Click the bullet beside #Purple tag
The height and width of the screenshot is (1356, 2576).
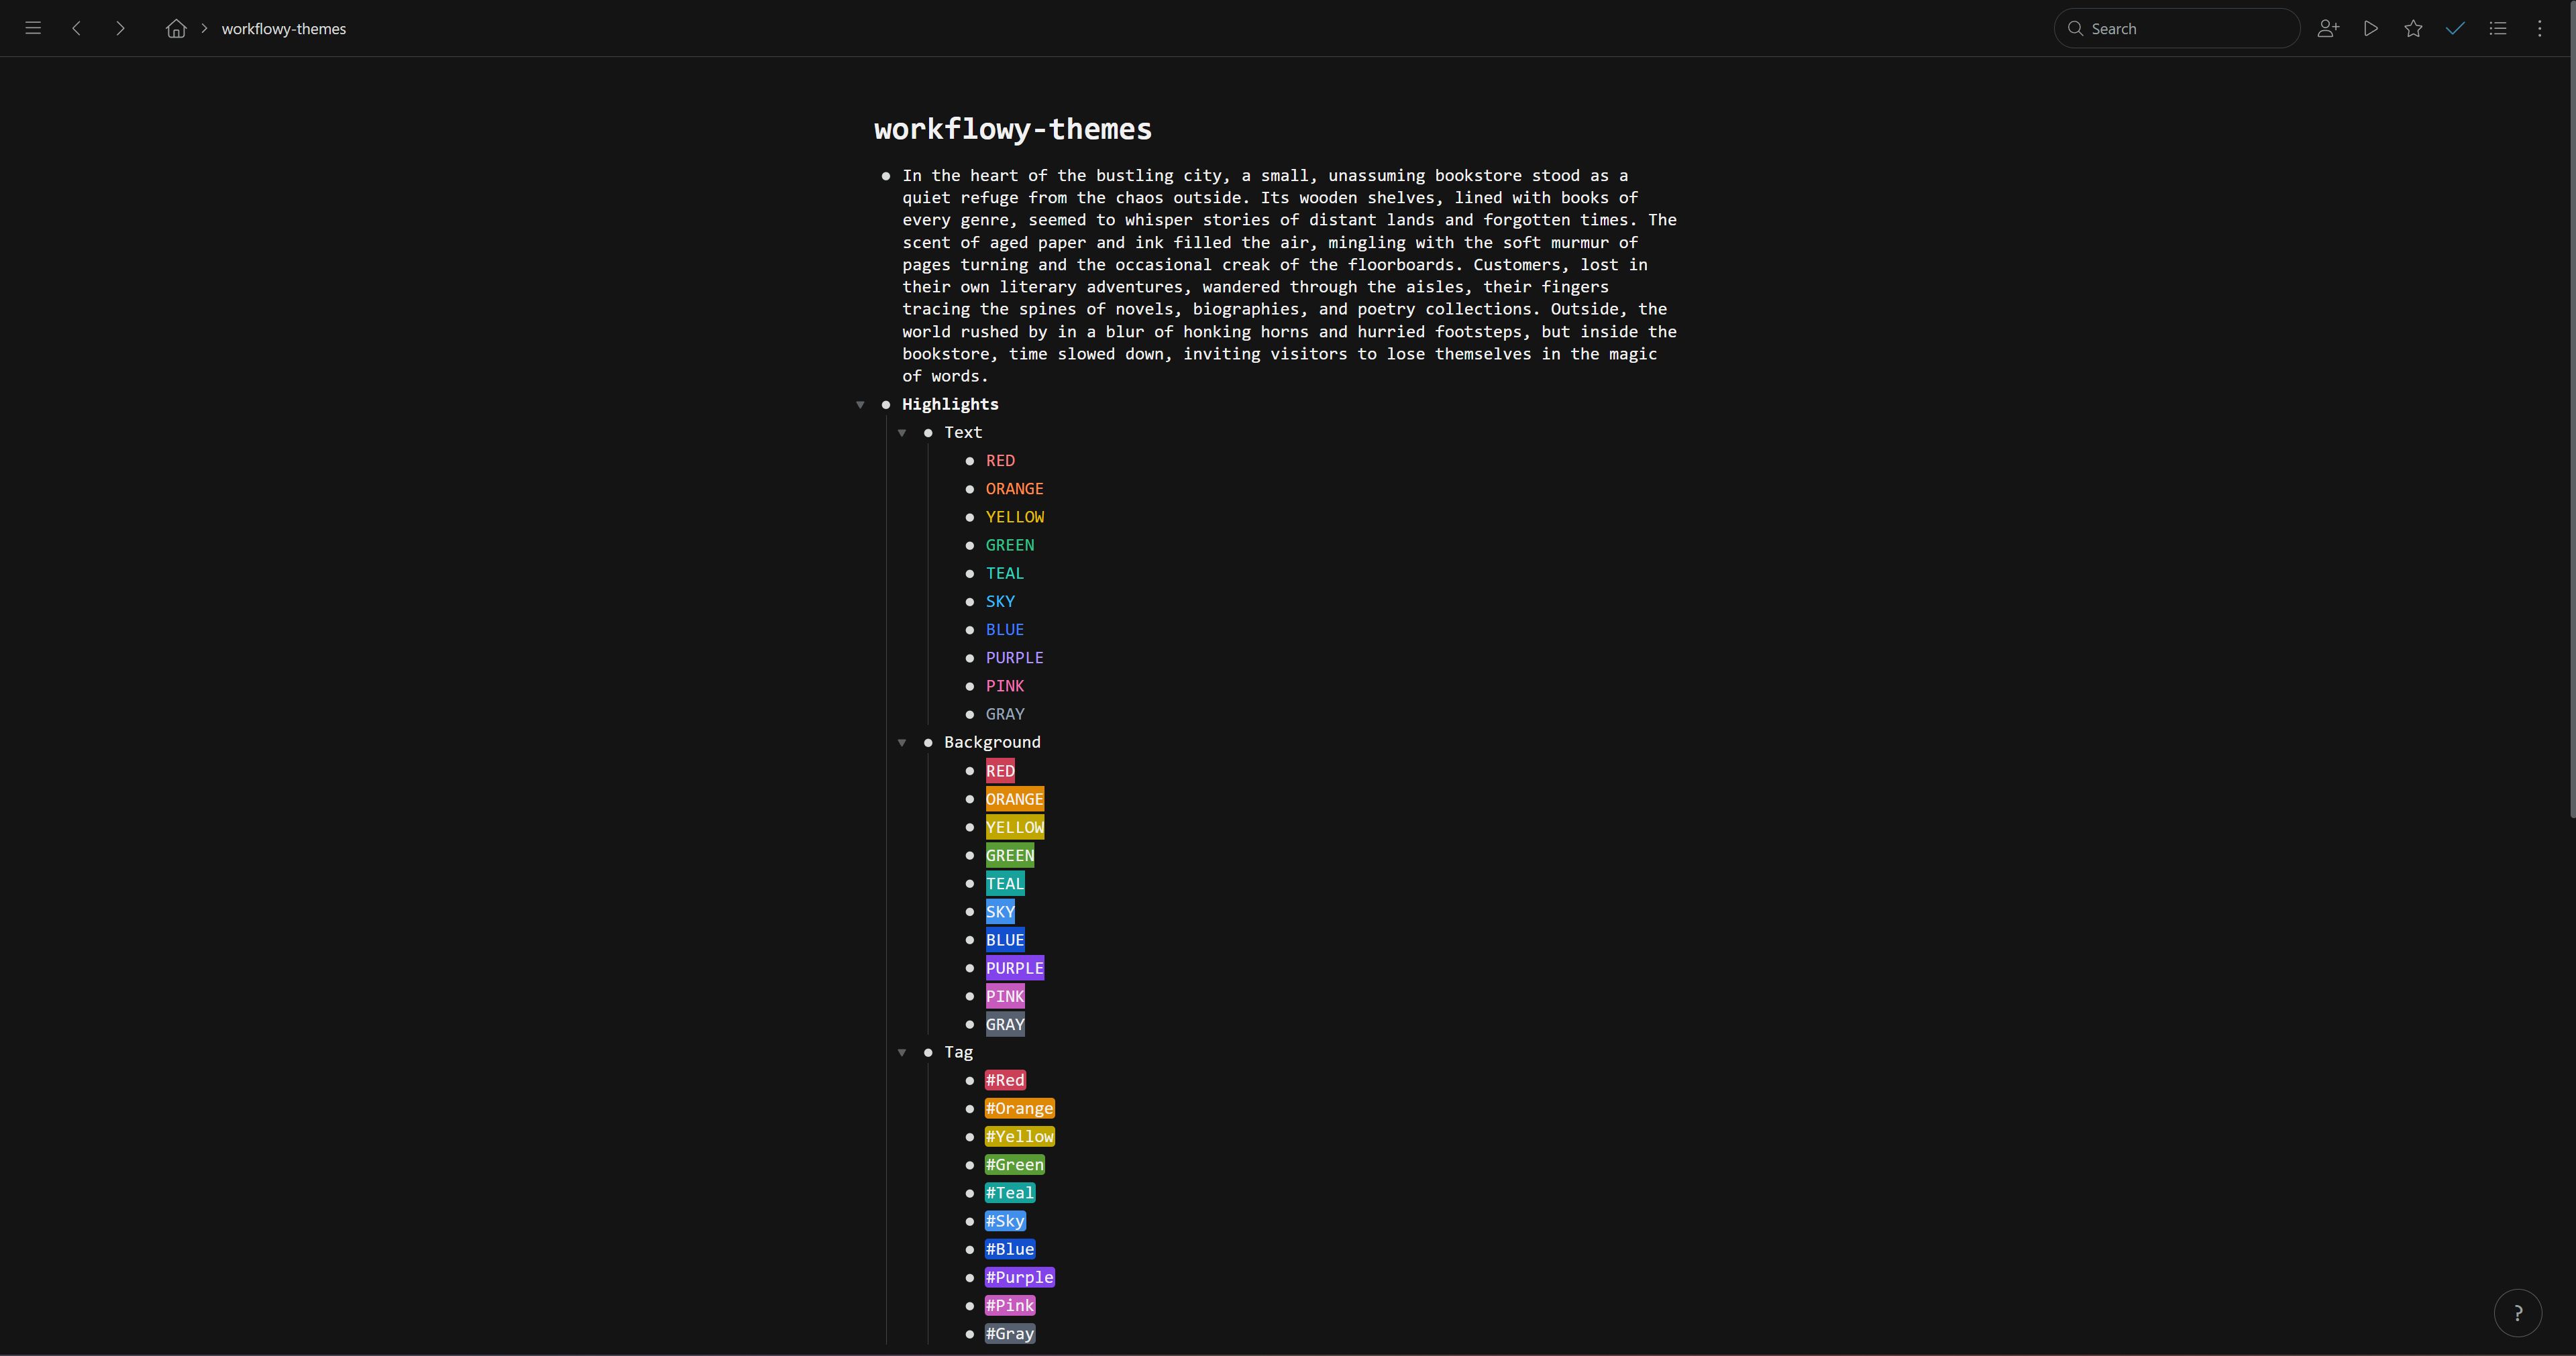pyautogui.click(x=970, y=1277)
